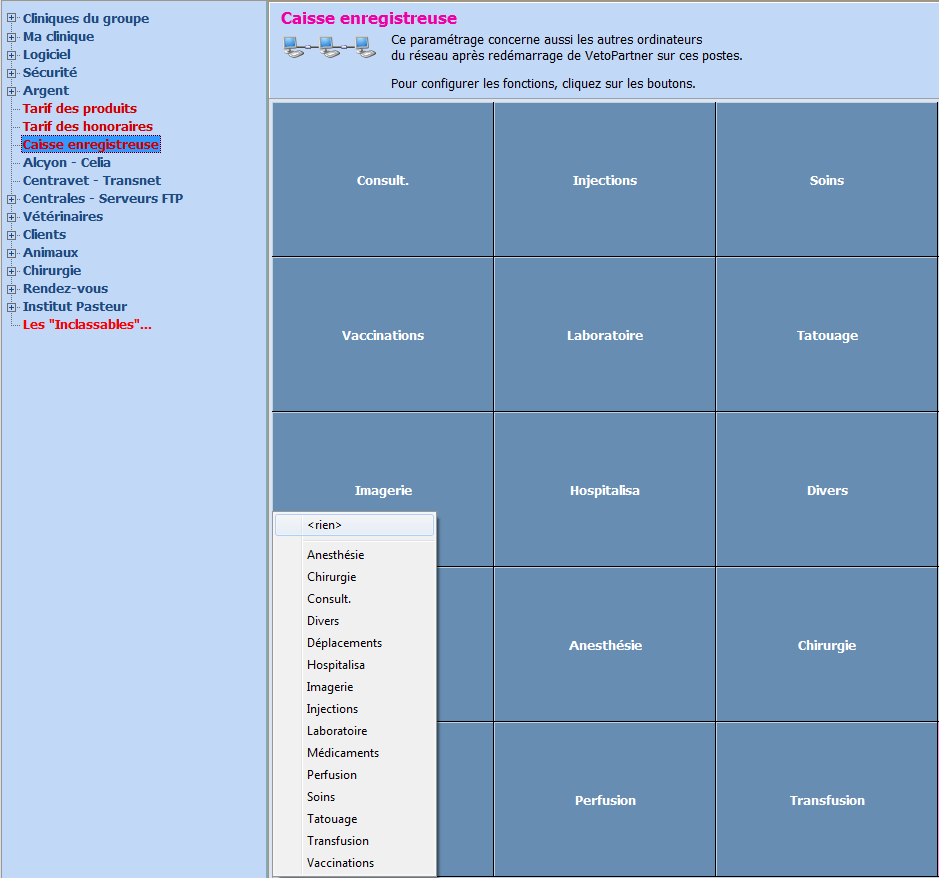Open Tarif des honoraires settings
This screenshot has width=939, height=878.
pos(87,127)
